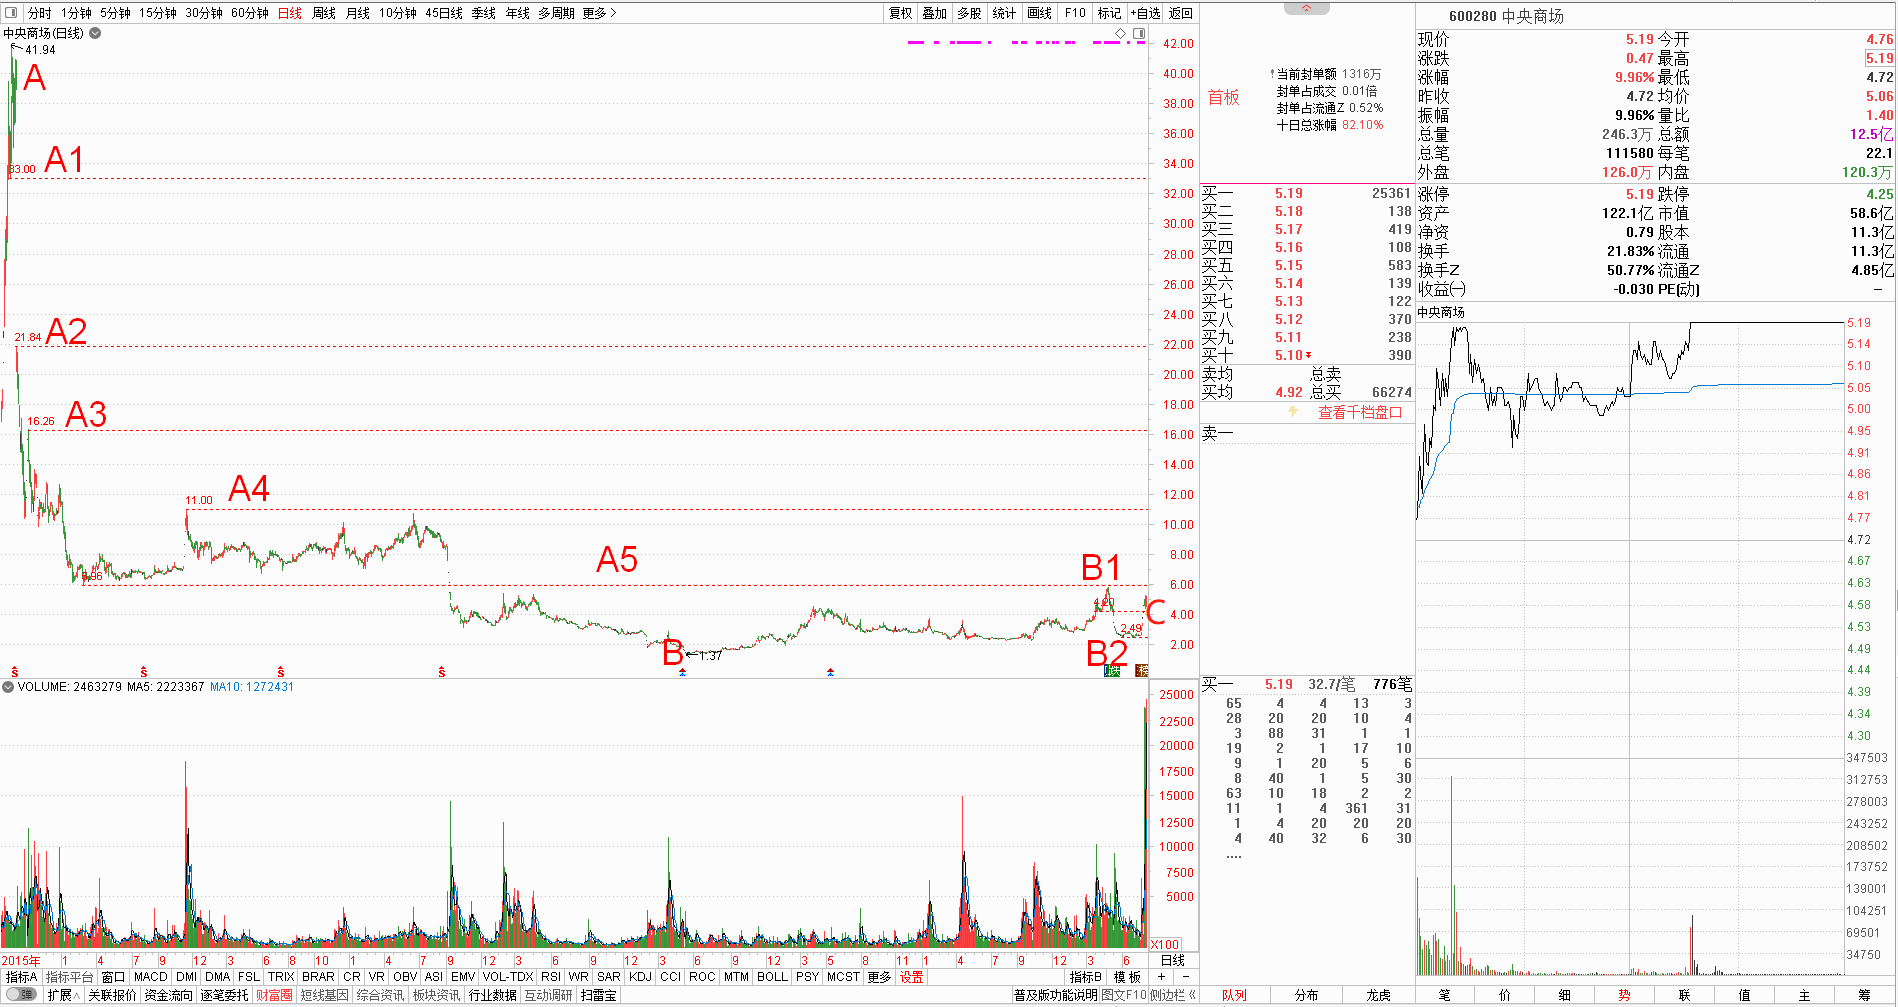The height and width of the screenshot is (1007, 1898).
Task: Select the 1分钟 timeframe
Action: point(76,13)
